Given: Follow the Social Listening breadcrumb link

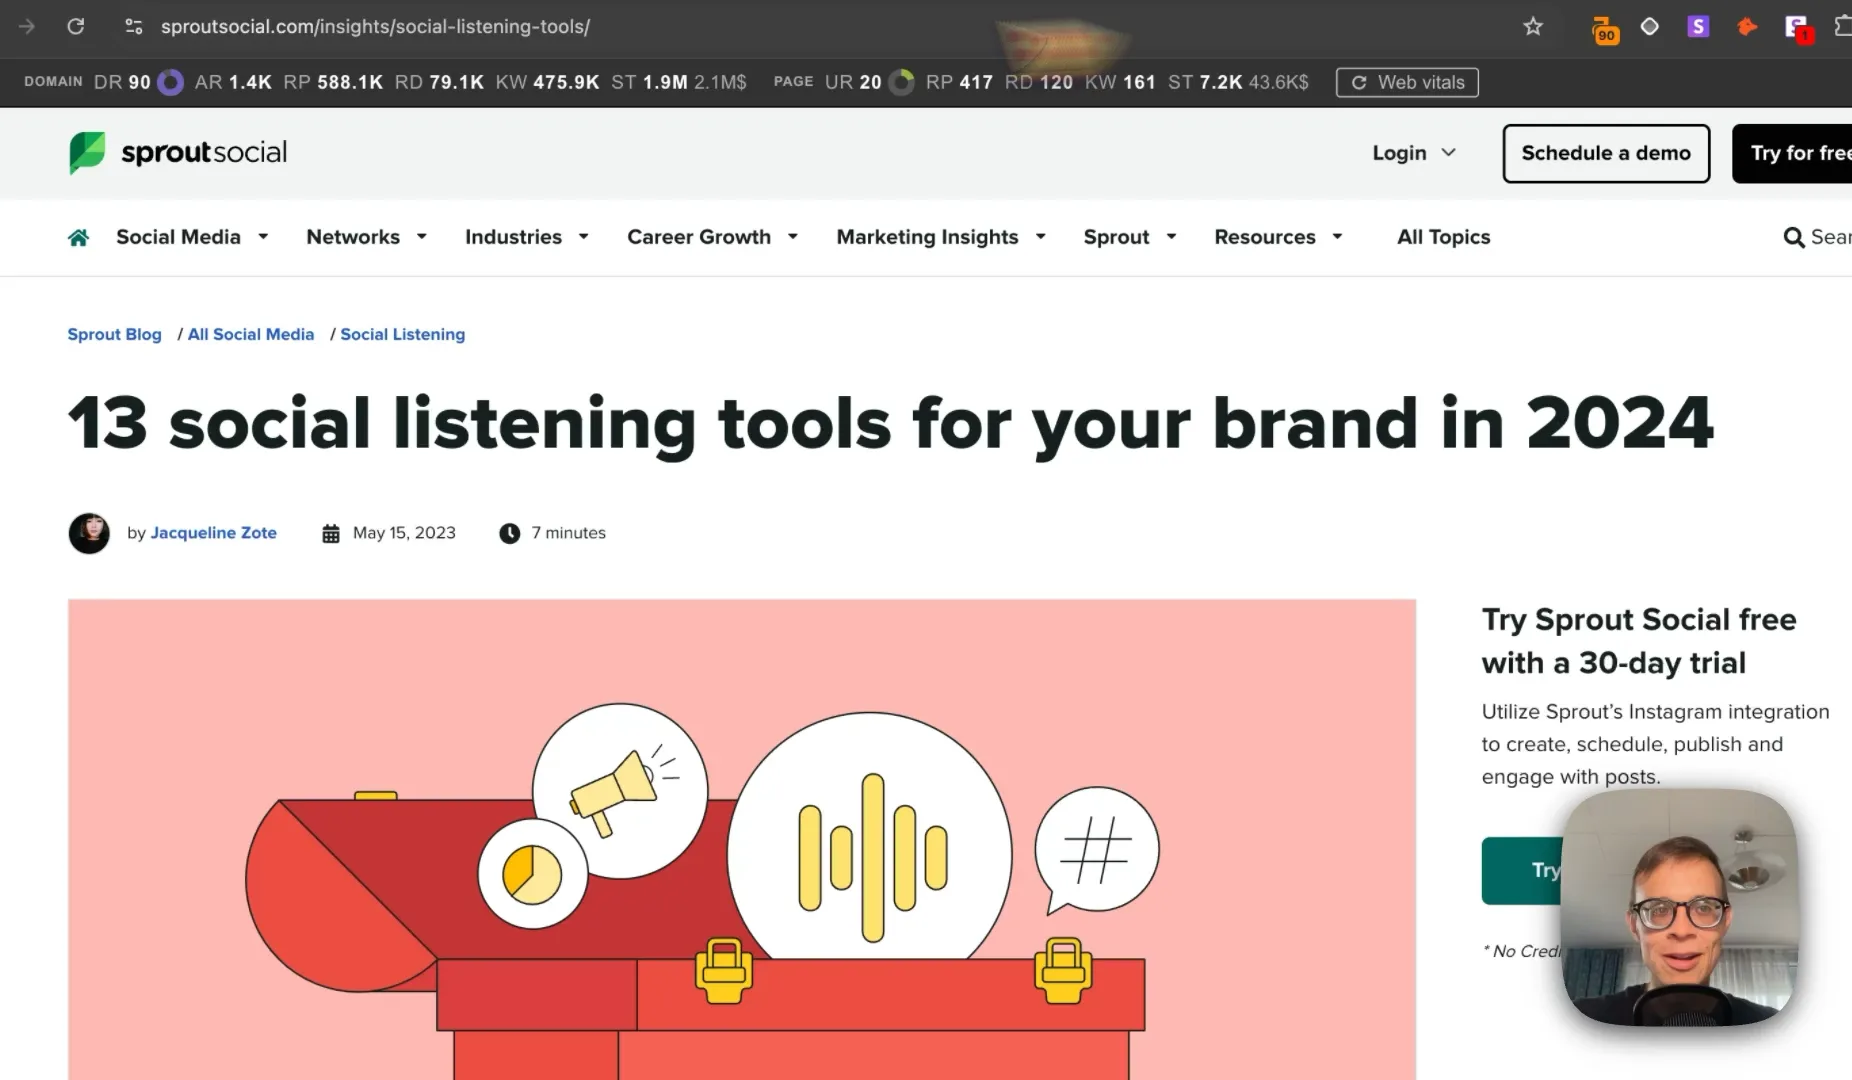Looking at the screenshot, I should (402, 334).
